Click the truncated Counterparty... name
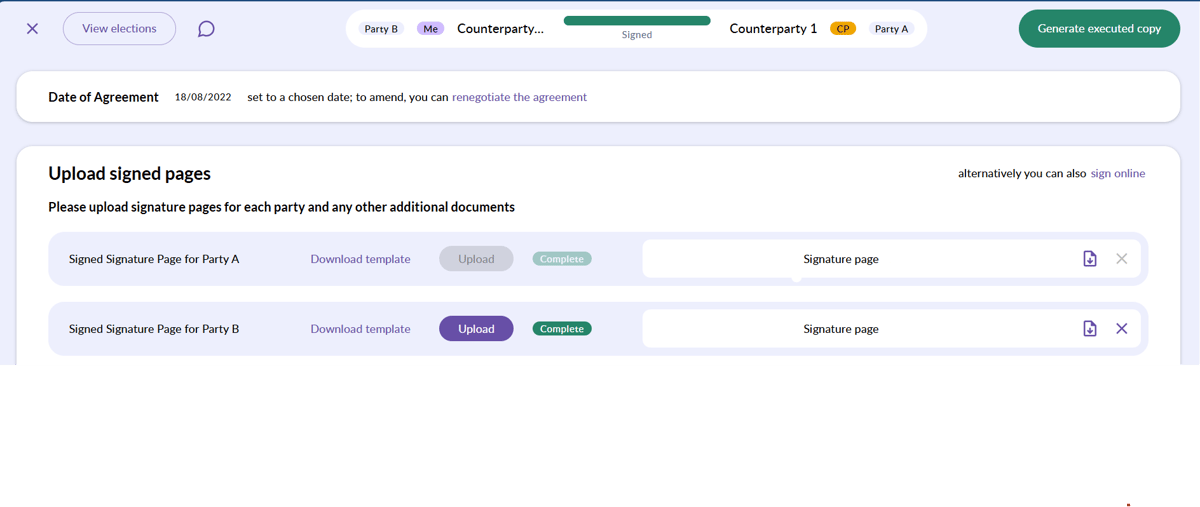 coord(500,29)
